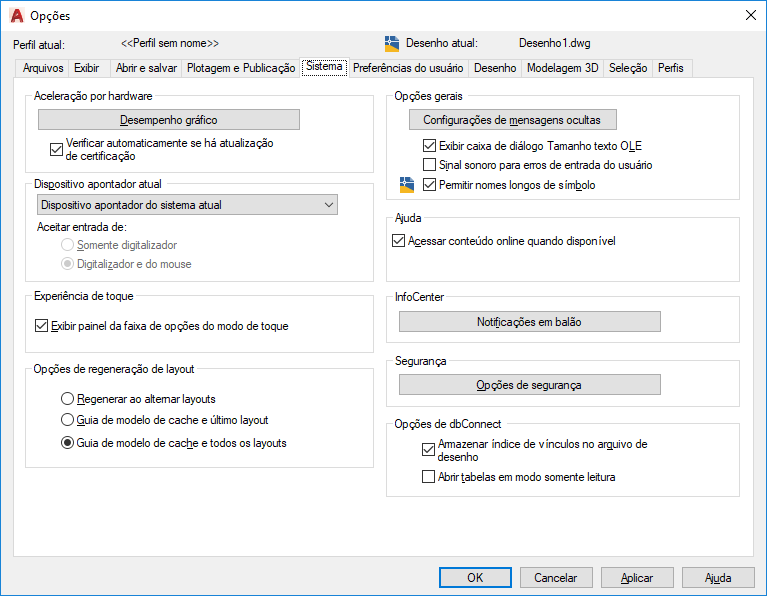Image resolution: width=767 pixels, height=596 pixels.
Task: Close the Opções dialog with the X
Action: point(751,15)
